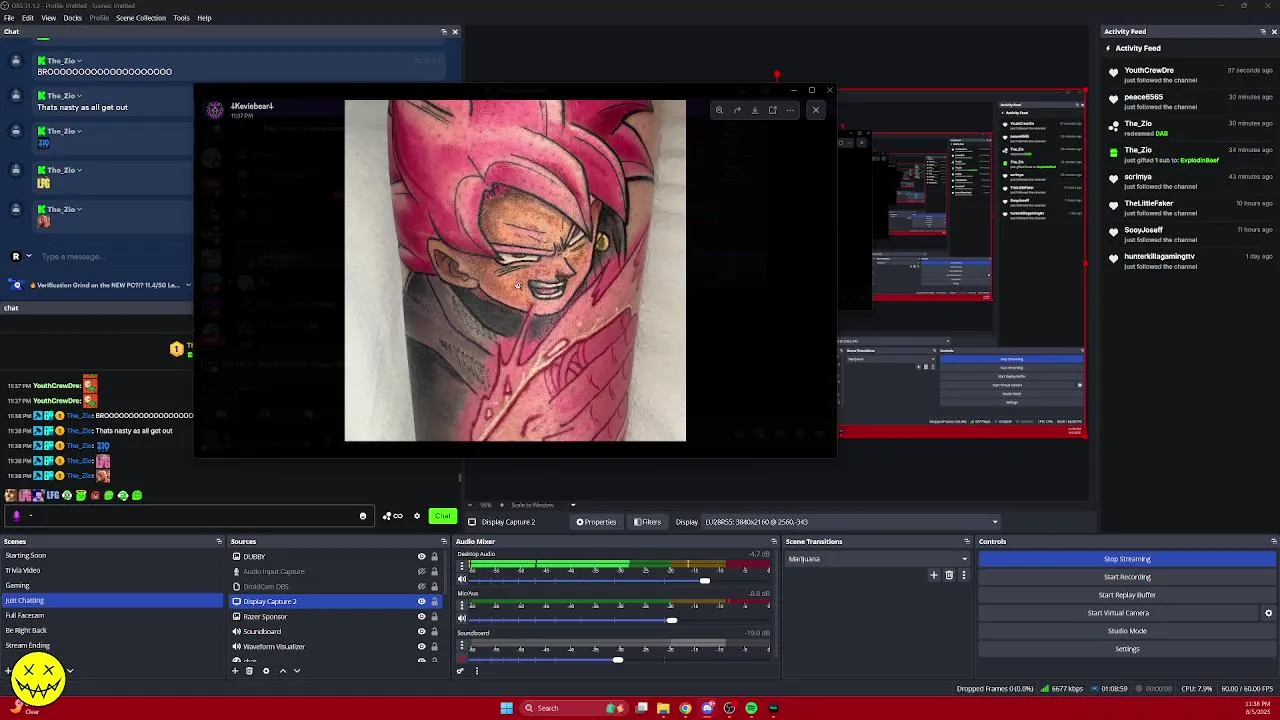
Task: Open transition properties three-dot menu
Action: [964, 575]
